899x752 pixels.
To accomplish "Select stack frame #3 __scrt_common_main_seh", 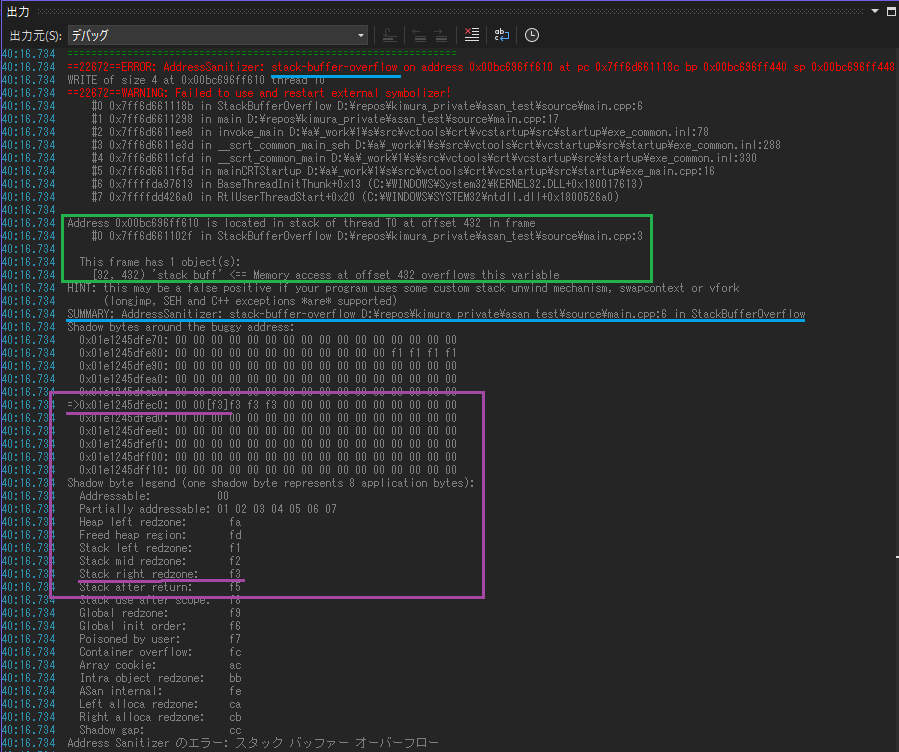I will pos(436,145).
